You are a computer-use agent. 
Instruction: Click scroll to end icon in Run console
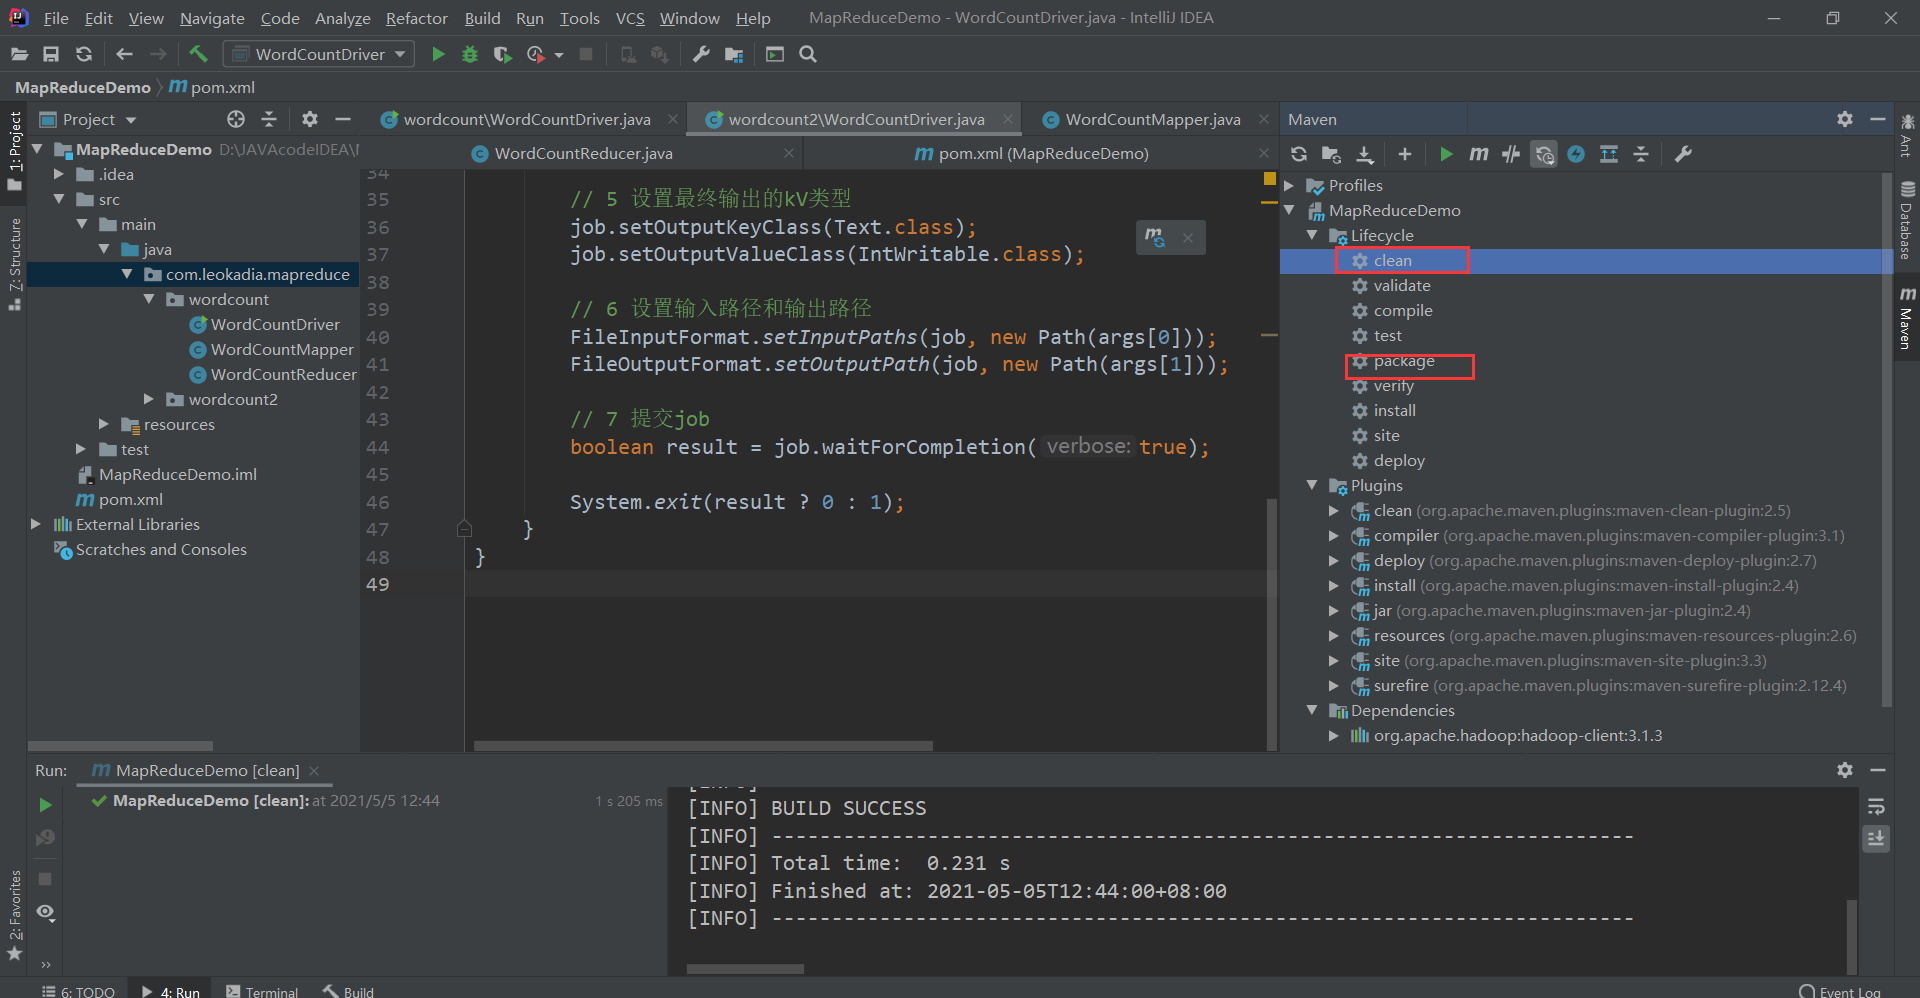tap(1876, 838)
